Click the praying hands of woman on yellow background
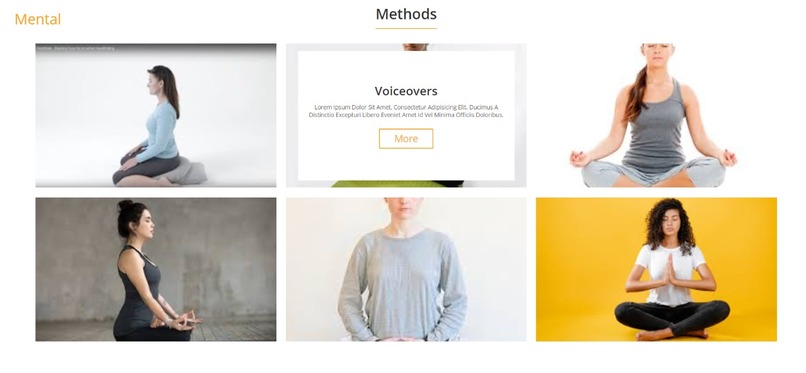The image size is (806, 373). point(670,270)
